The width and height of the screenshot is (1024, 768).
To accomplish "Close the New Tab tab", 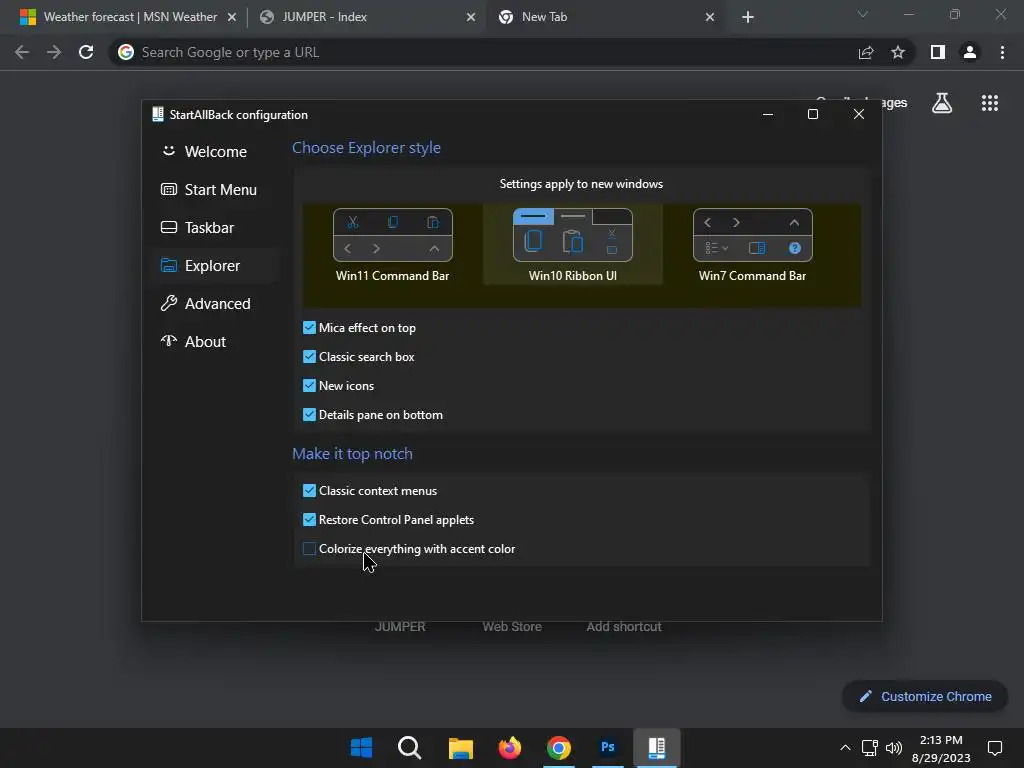I will (x=710, y=17).
